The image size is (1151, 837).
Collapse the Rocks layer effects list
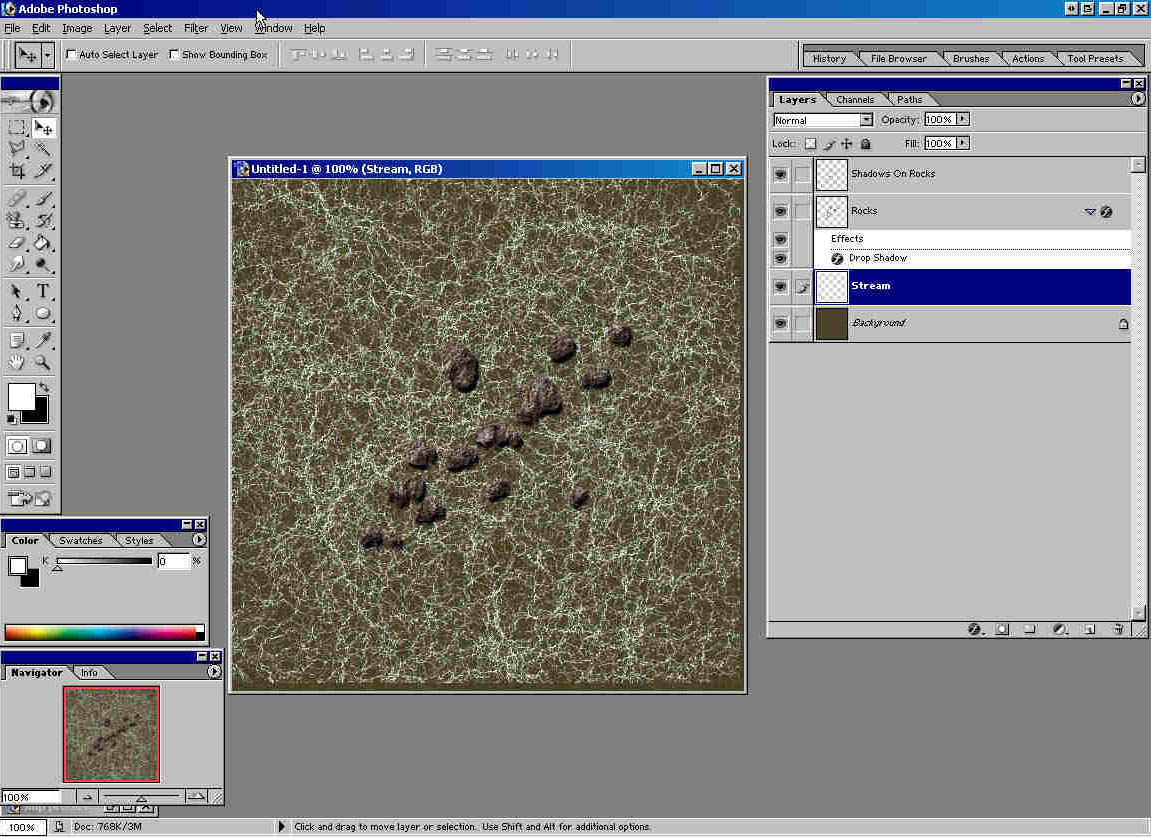pos(1090,212)
